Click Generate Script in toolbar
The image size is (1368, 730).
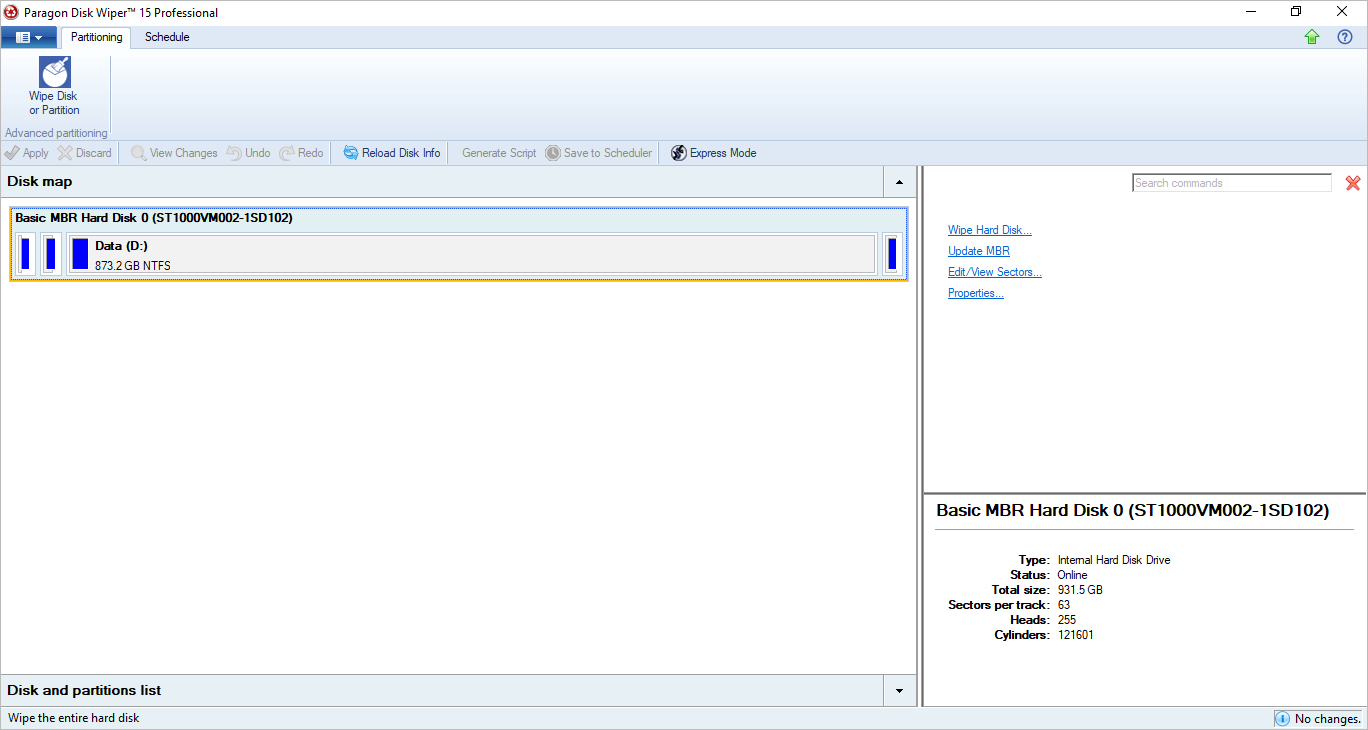[499, 153]
